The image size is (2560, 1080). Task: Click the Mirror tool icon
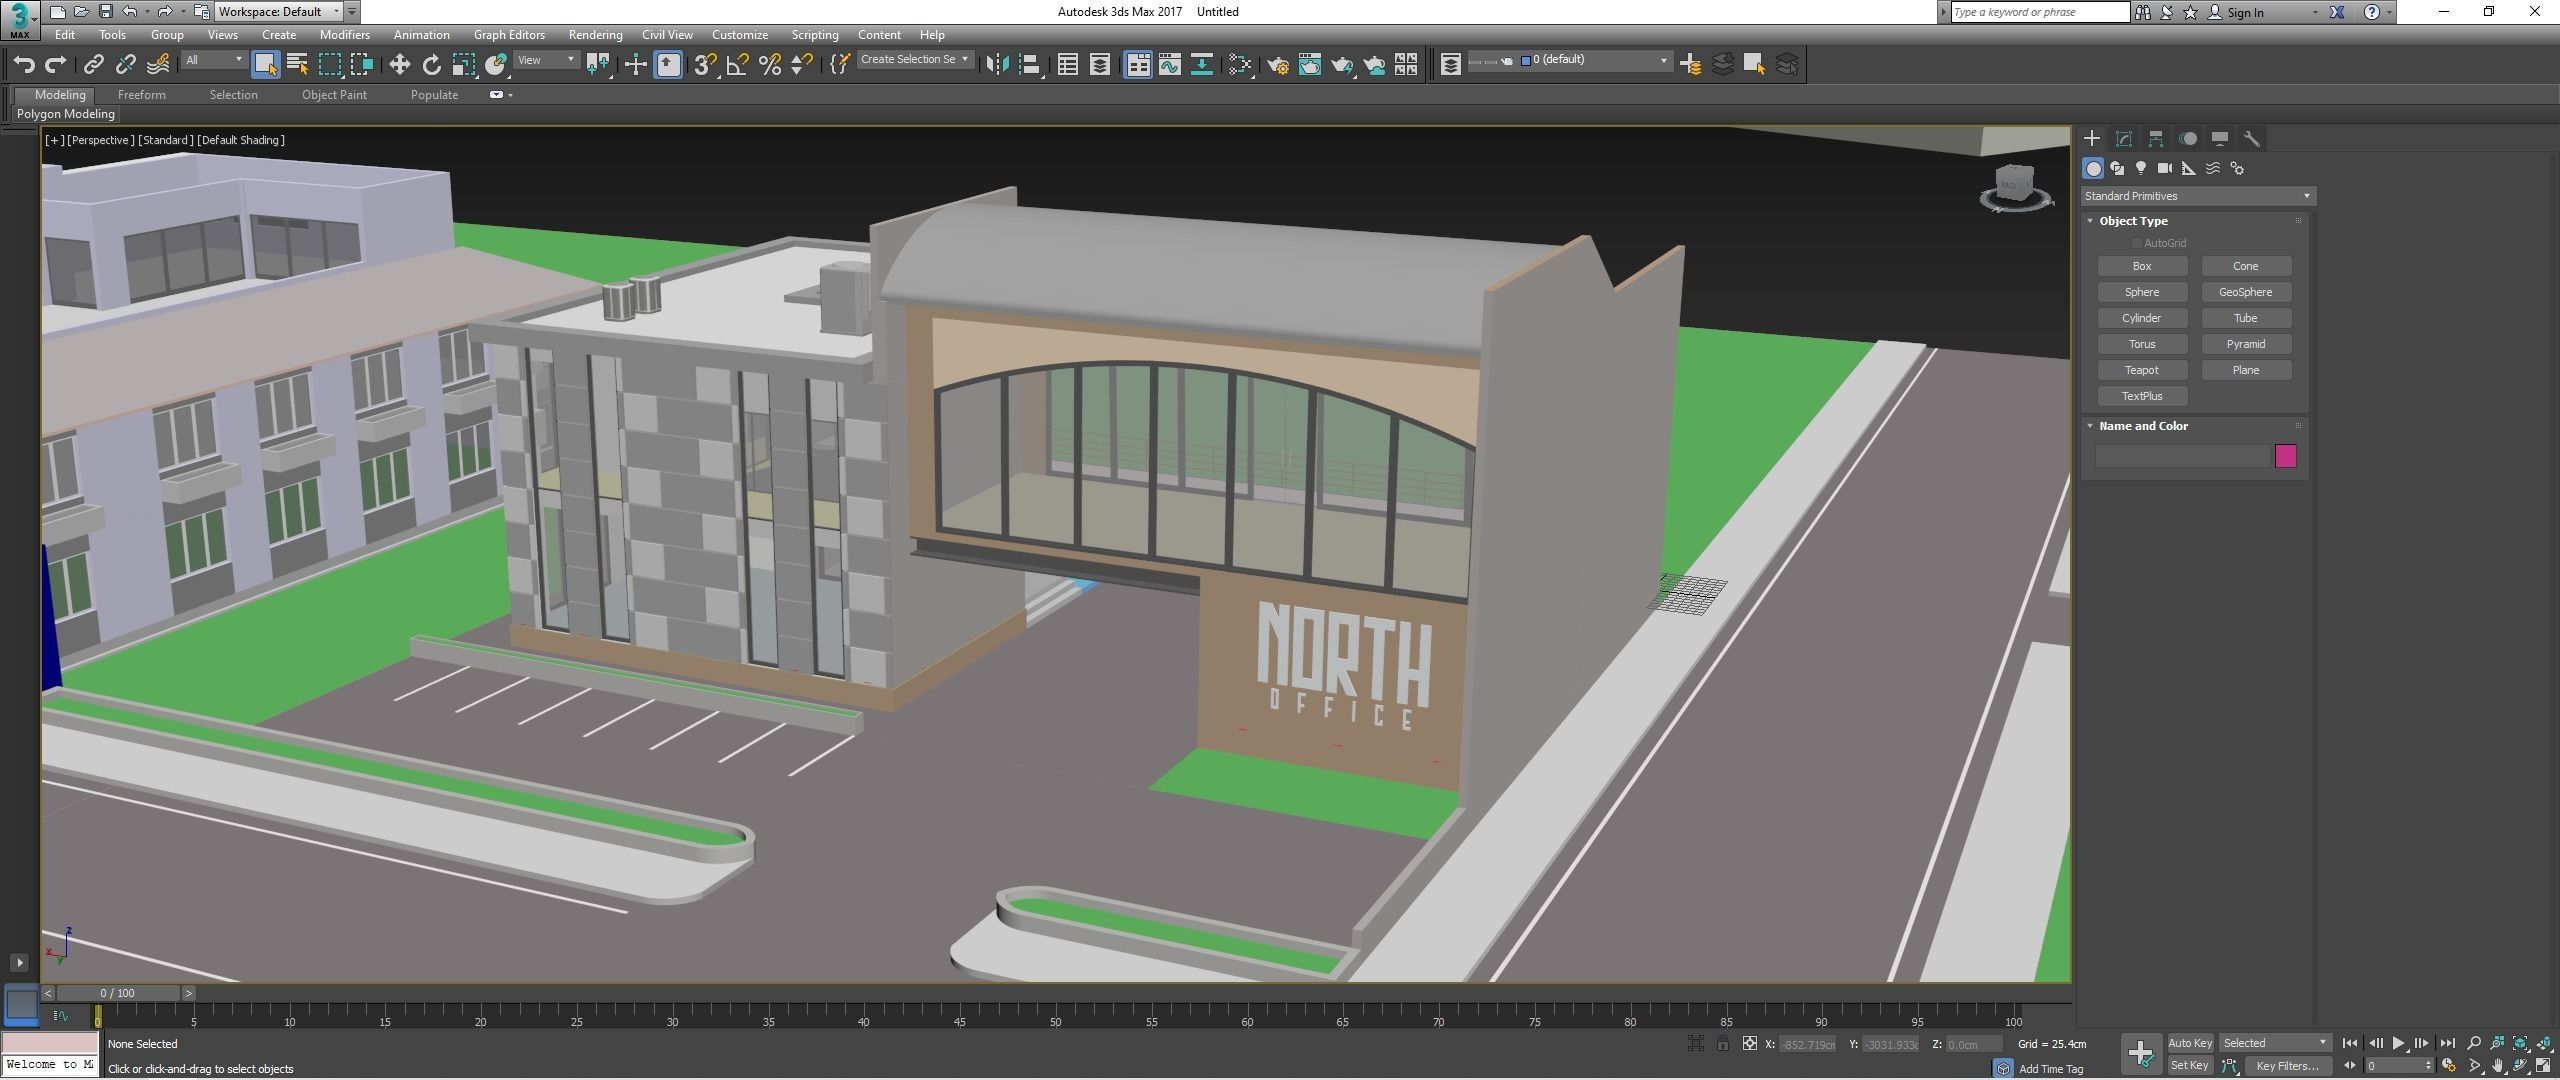(996, 65)
